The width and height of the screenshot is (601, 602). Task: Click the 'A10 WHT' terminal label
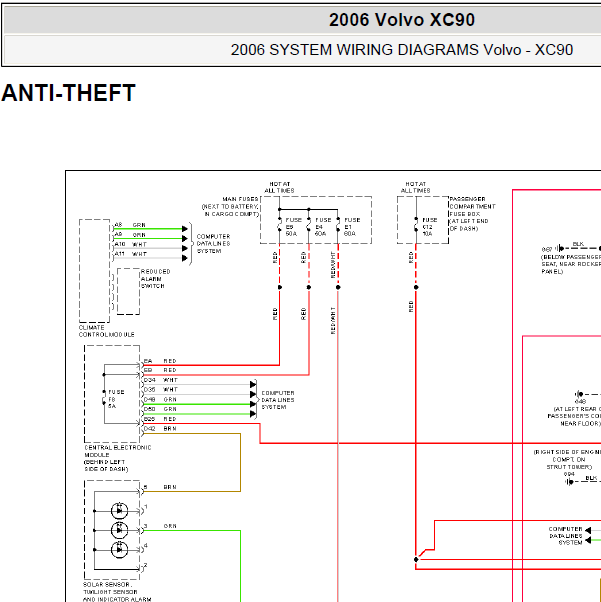131,244
